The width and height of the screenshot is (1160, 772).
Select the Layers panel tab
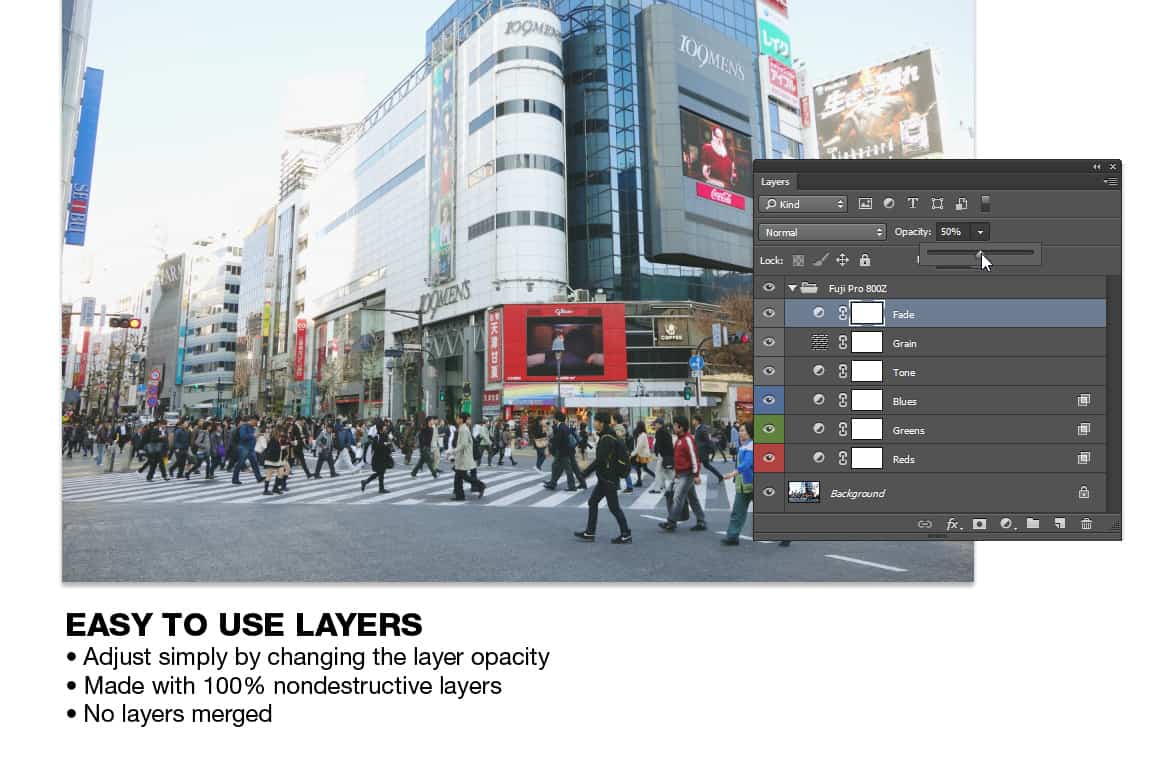tap(775, 181)
